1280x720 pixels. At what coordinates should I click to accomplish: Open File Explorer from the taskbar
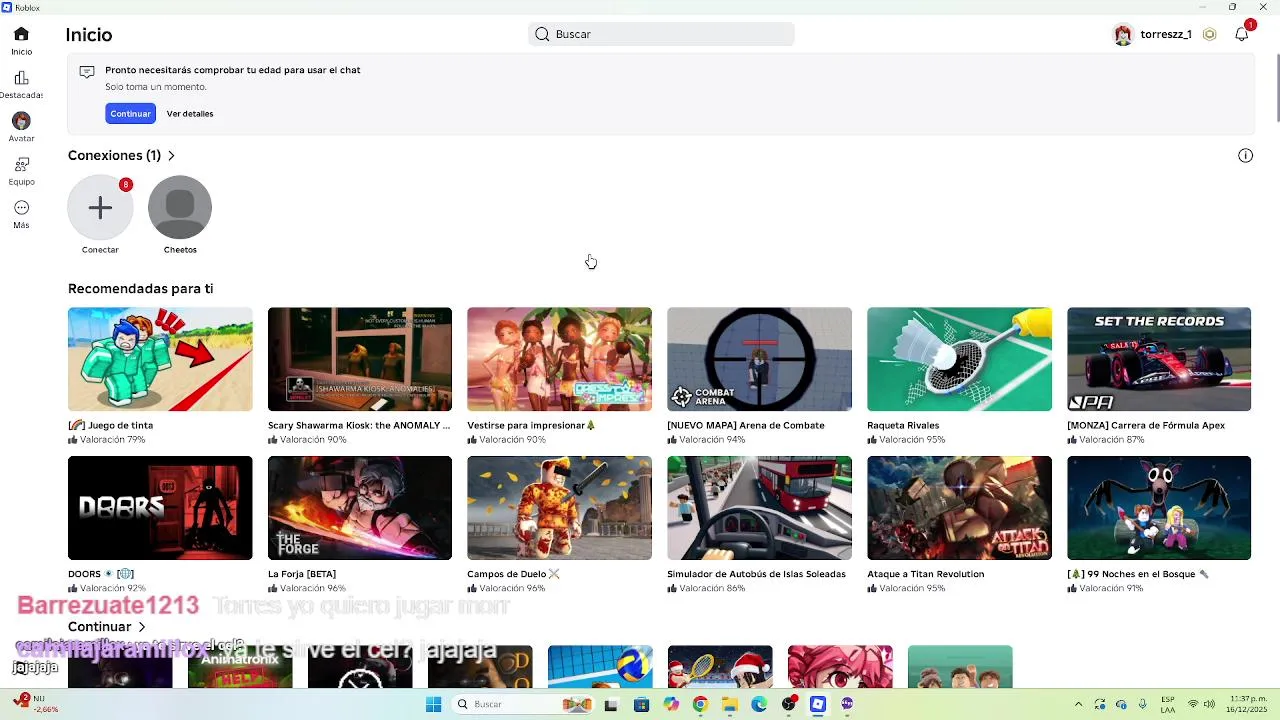[730, 704]
